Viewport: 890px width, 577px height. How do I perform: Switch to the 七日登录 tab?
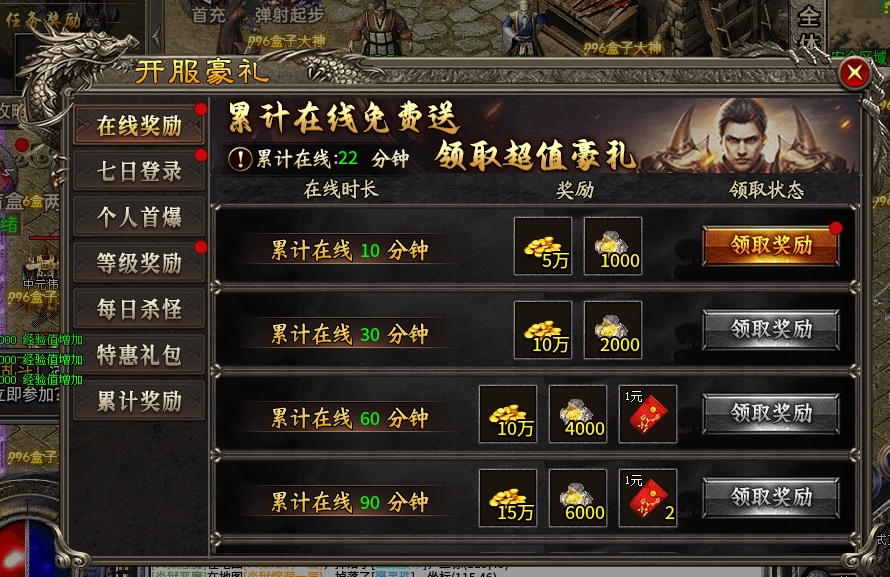[x=139, y=171]
